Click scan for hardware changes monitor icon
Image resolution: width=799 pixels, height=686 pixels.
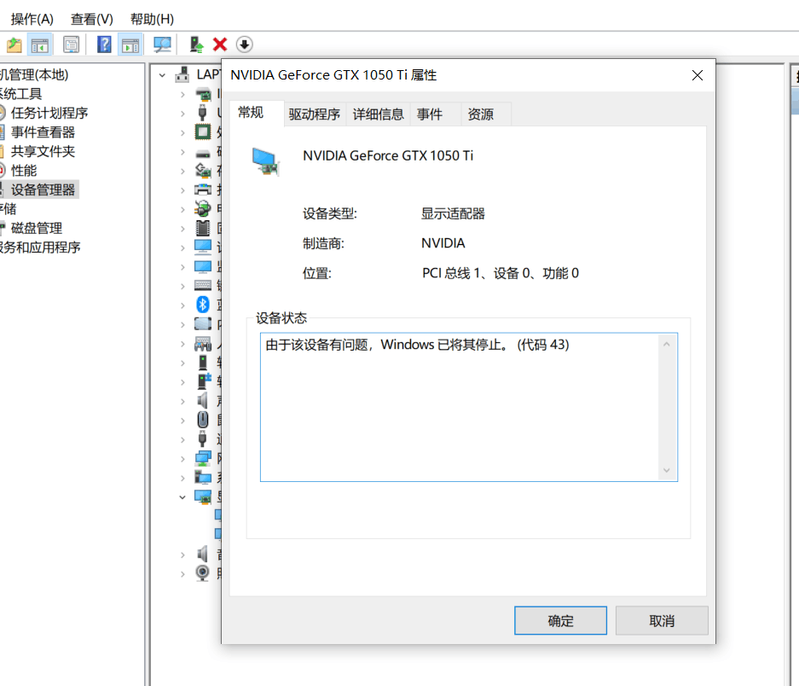point(163,45)
